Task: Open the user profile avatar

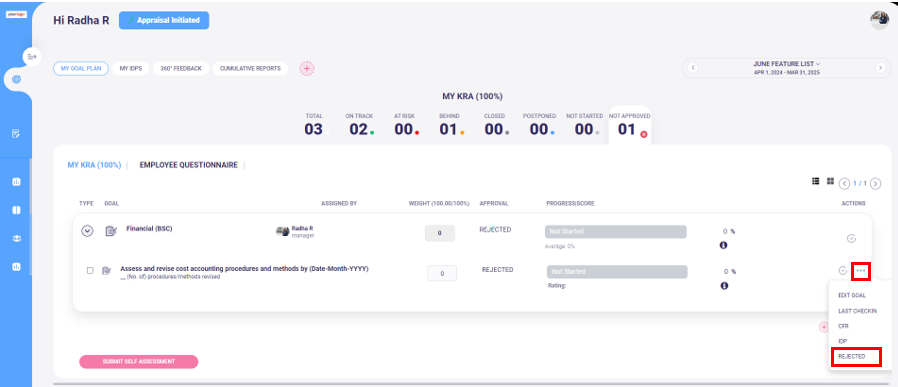Action: [x=879, y=20]
